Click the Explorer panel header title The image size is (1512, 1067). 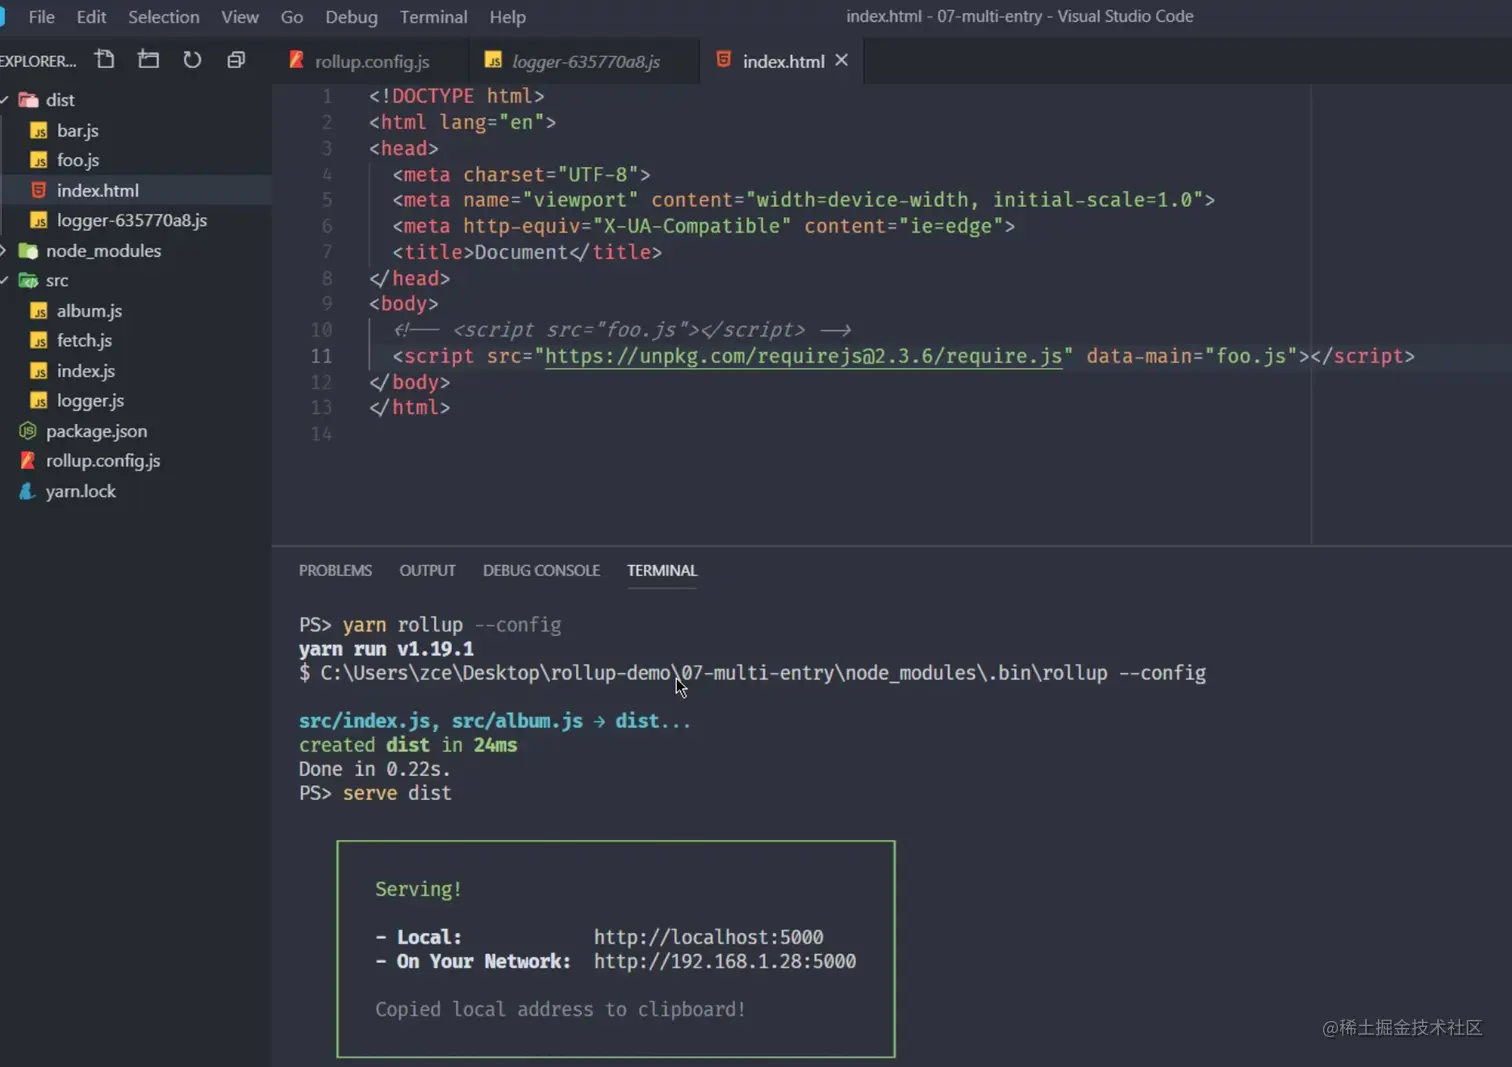tap(38, 61)
